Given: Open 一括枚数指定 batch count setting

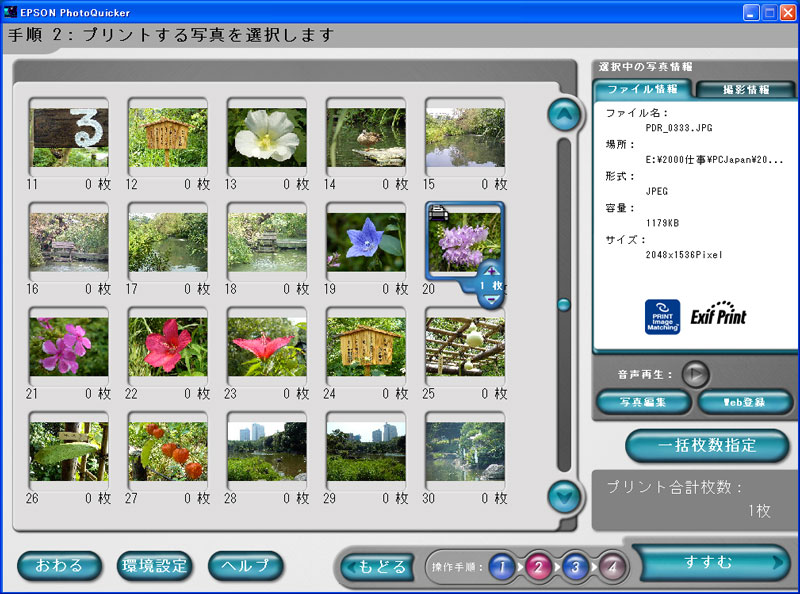Looking at the screenshot, I should (x=707, y=445).
